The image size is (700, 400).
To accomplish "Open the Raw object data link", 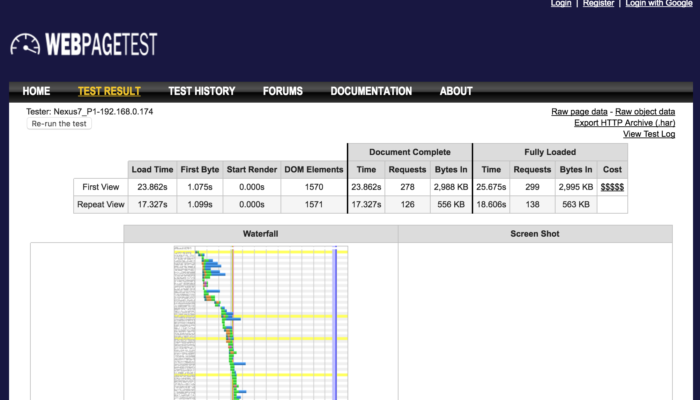I will point(645,112).
